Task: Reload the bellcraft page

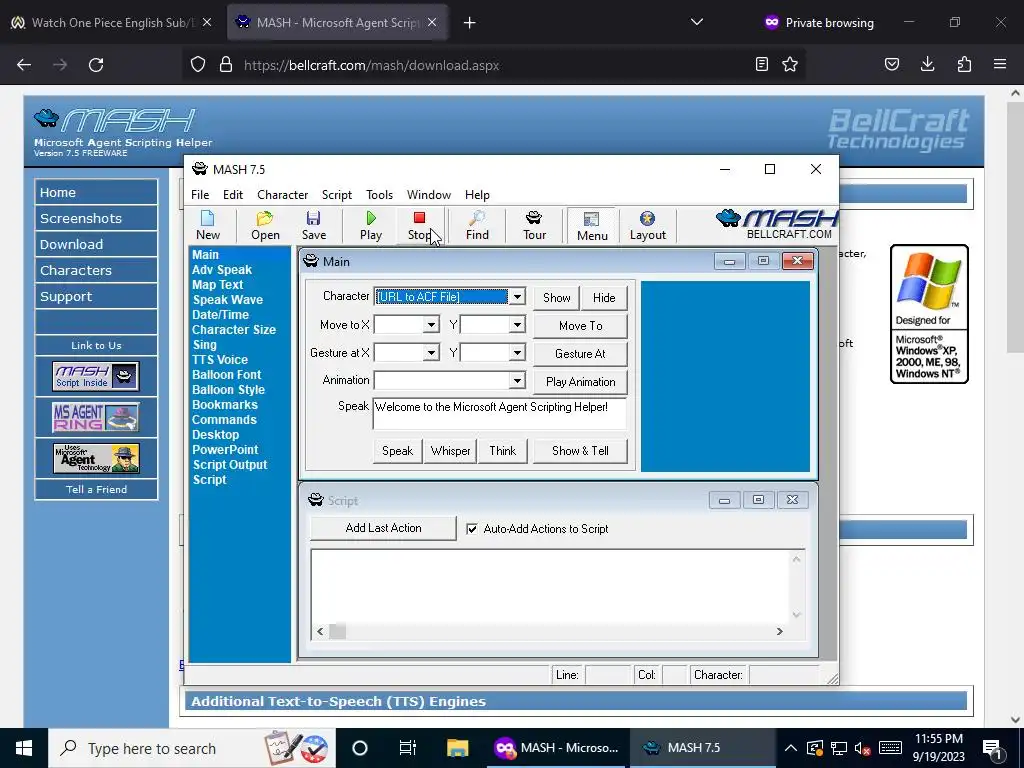Action: tap(96, 65)
